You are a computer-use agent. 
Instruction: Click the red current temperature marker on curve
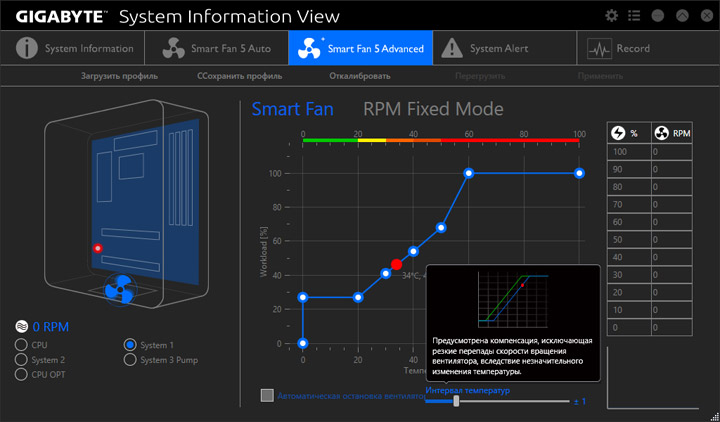coord(396,264)
